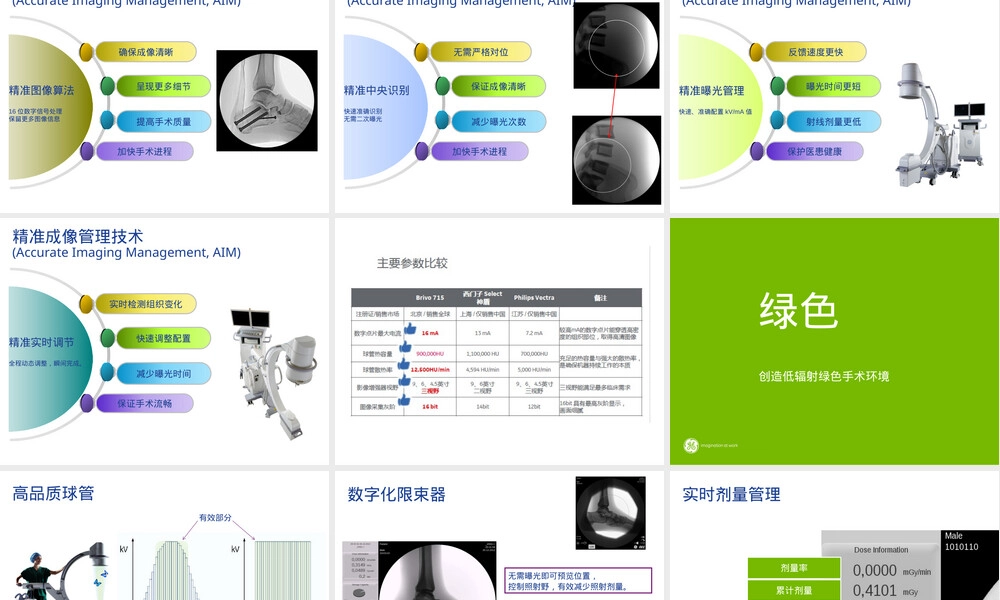Image resolution: width=1000 pixels, height=600 pixels.
Task: Click the C-arm machine image in 精准曝光管理 slide
Action: tap(941, 124)
